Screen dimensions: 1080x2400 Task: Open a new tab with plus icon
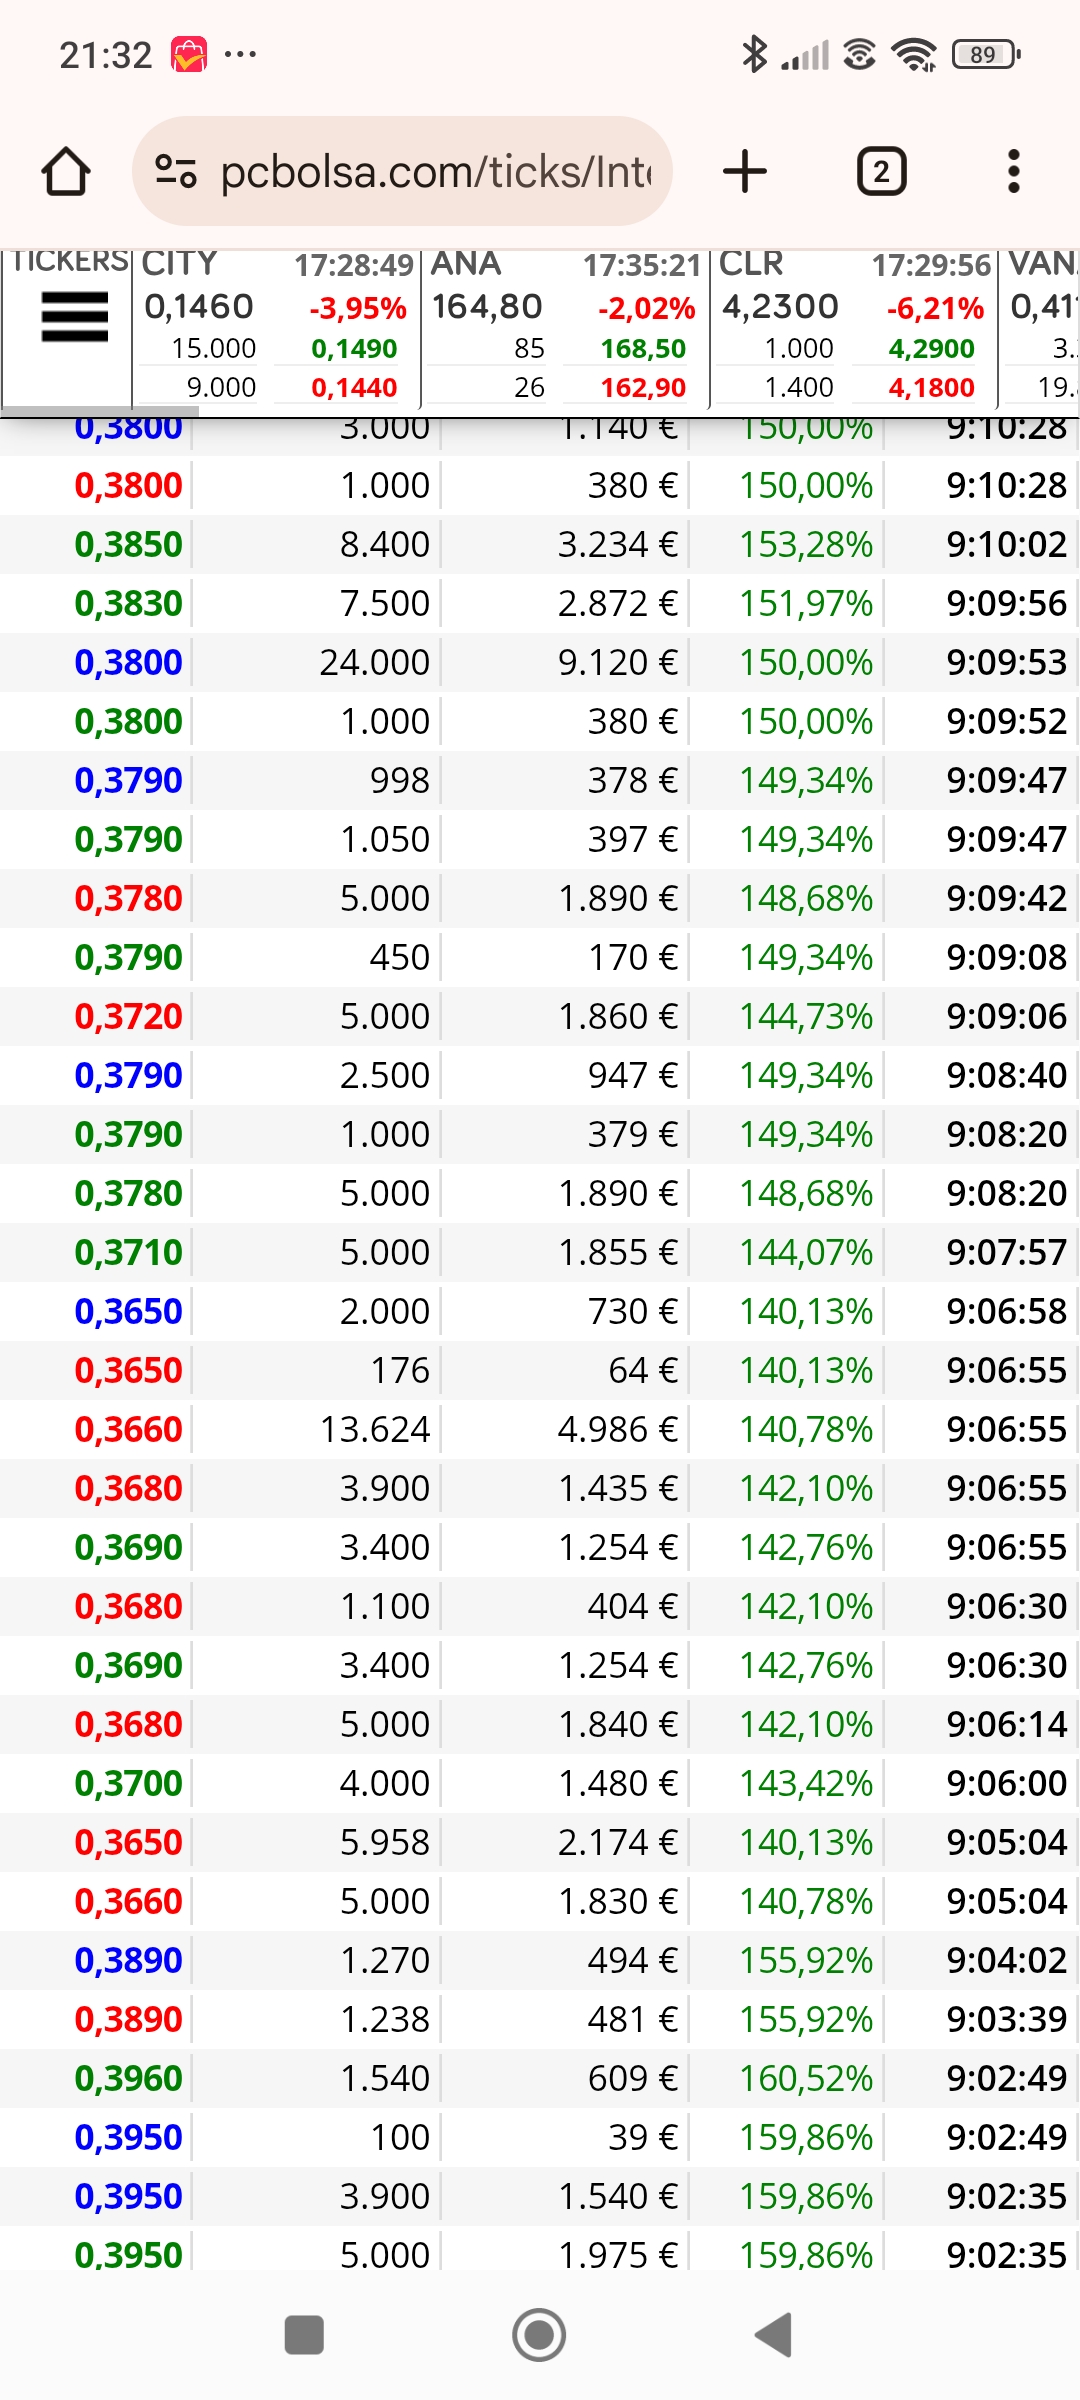point(745,171)
